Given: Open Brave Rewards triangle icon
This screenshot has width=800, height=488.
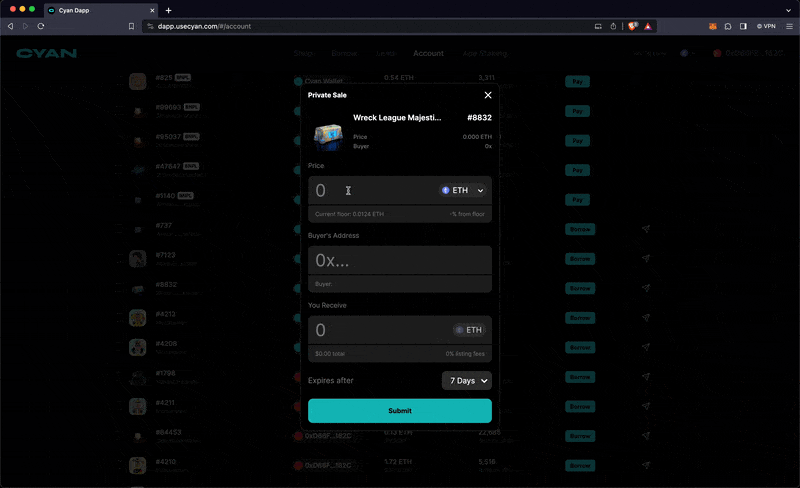Looking at the screenshot, I should tap(647, 26).
